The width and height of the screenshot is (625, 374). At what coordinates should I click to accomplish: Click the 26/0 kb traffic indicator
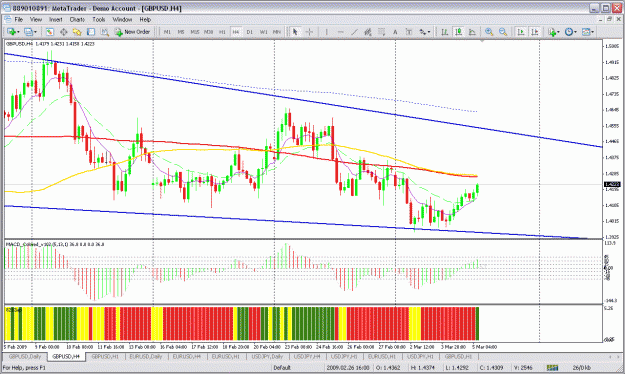tap(582, 368)
